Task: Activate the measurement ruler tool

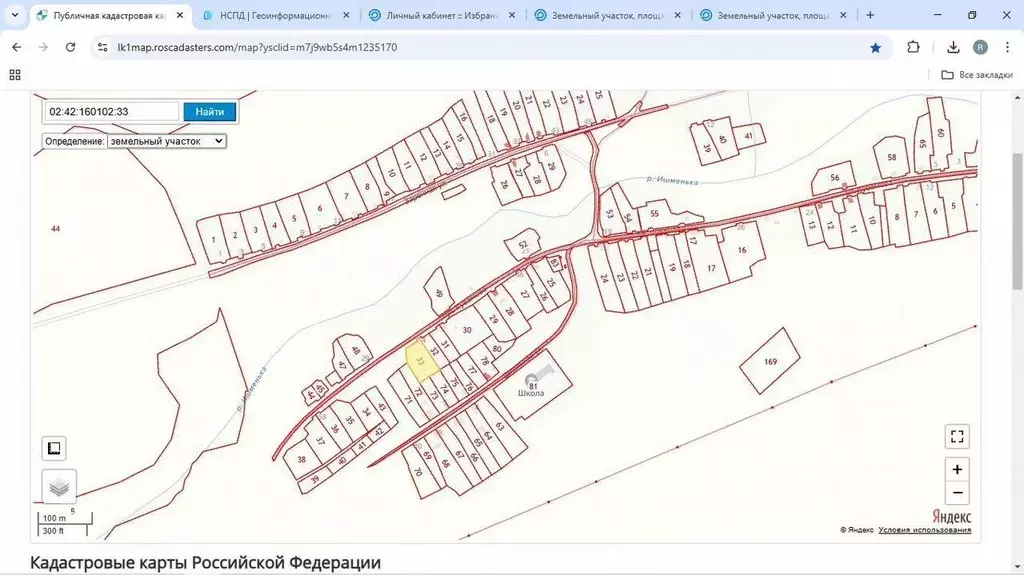Action: [55, 450]
